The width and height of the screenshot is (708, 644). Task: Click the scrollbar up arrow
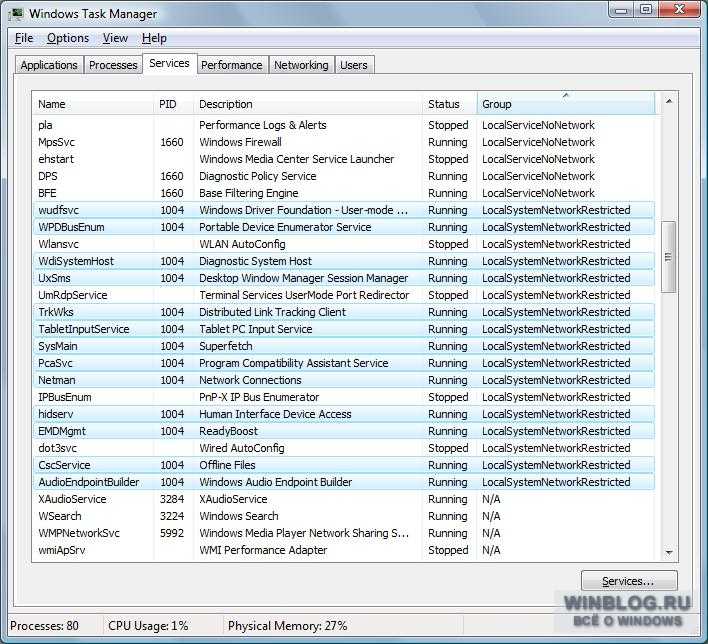tap(669, 101)
